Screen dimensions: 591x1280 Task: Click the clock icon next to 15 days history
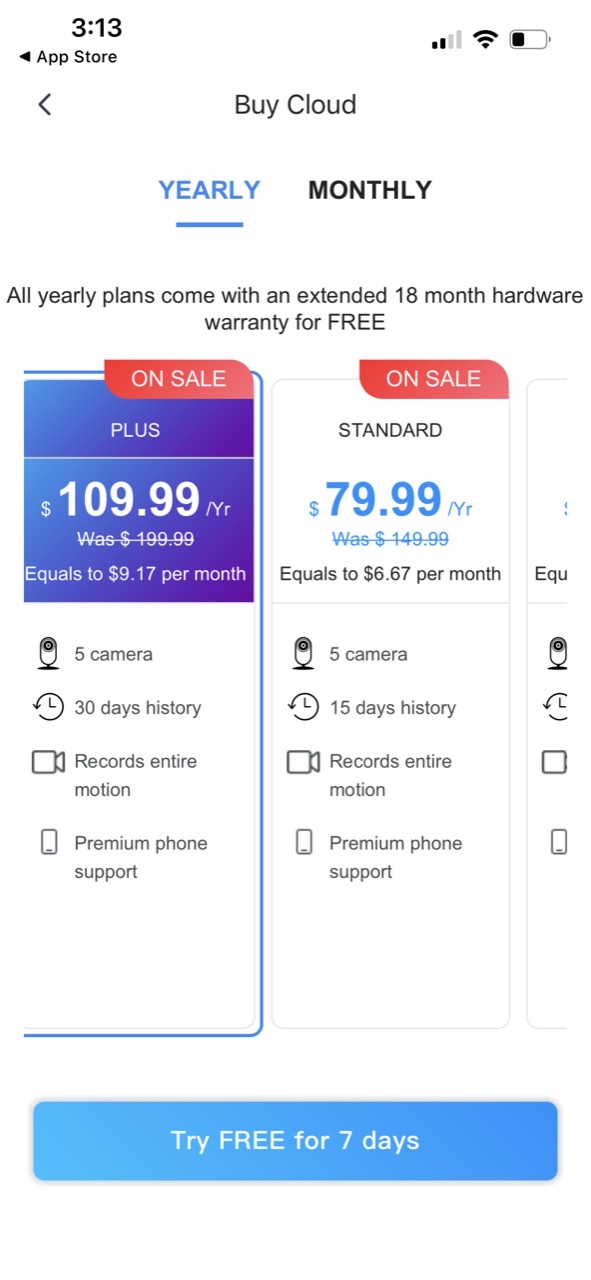point(302,707)
